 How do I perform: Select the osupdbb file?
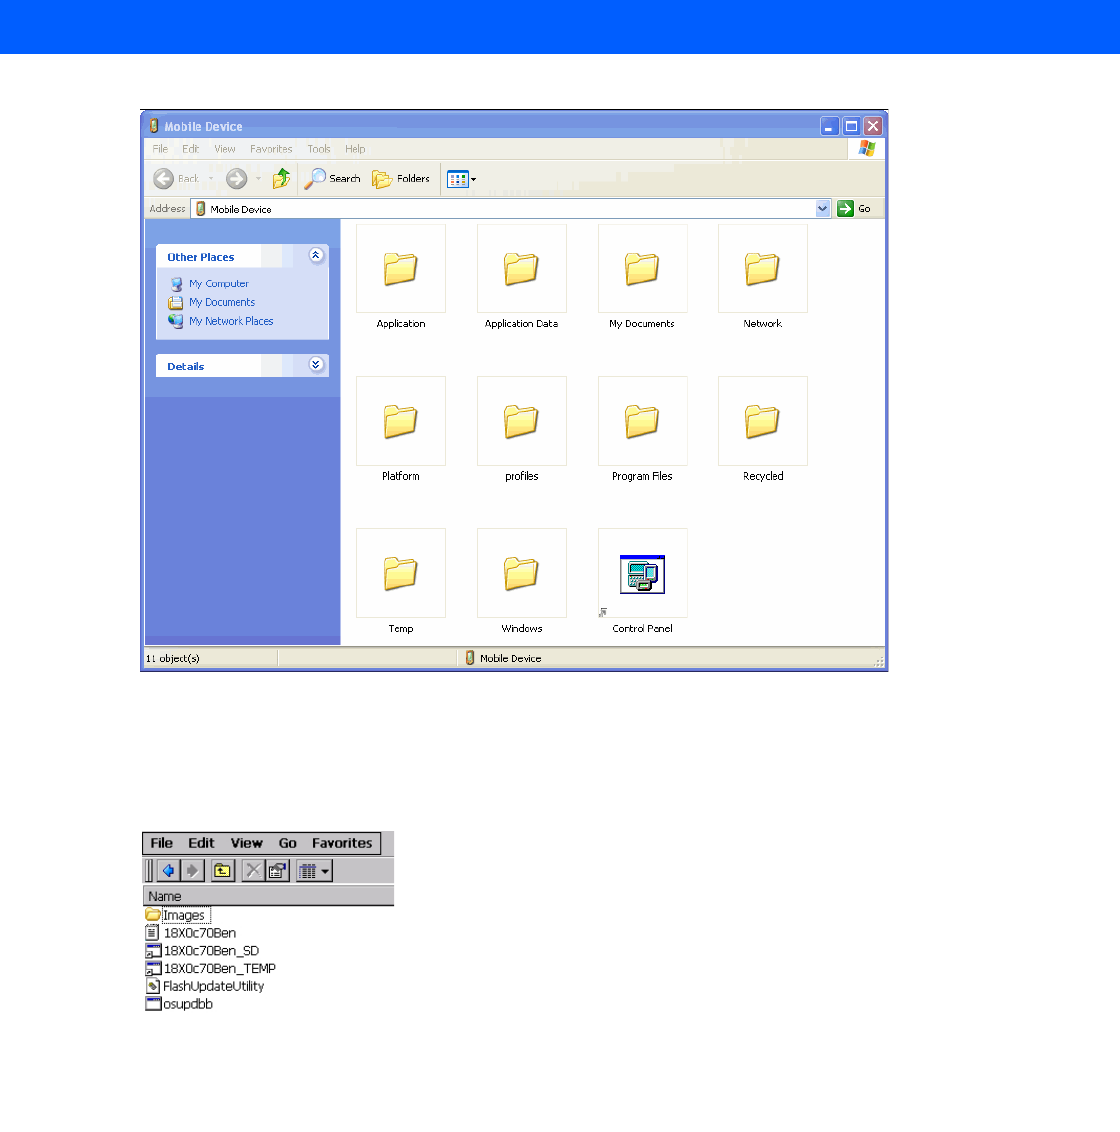(179, 1003)
